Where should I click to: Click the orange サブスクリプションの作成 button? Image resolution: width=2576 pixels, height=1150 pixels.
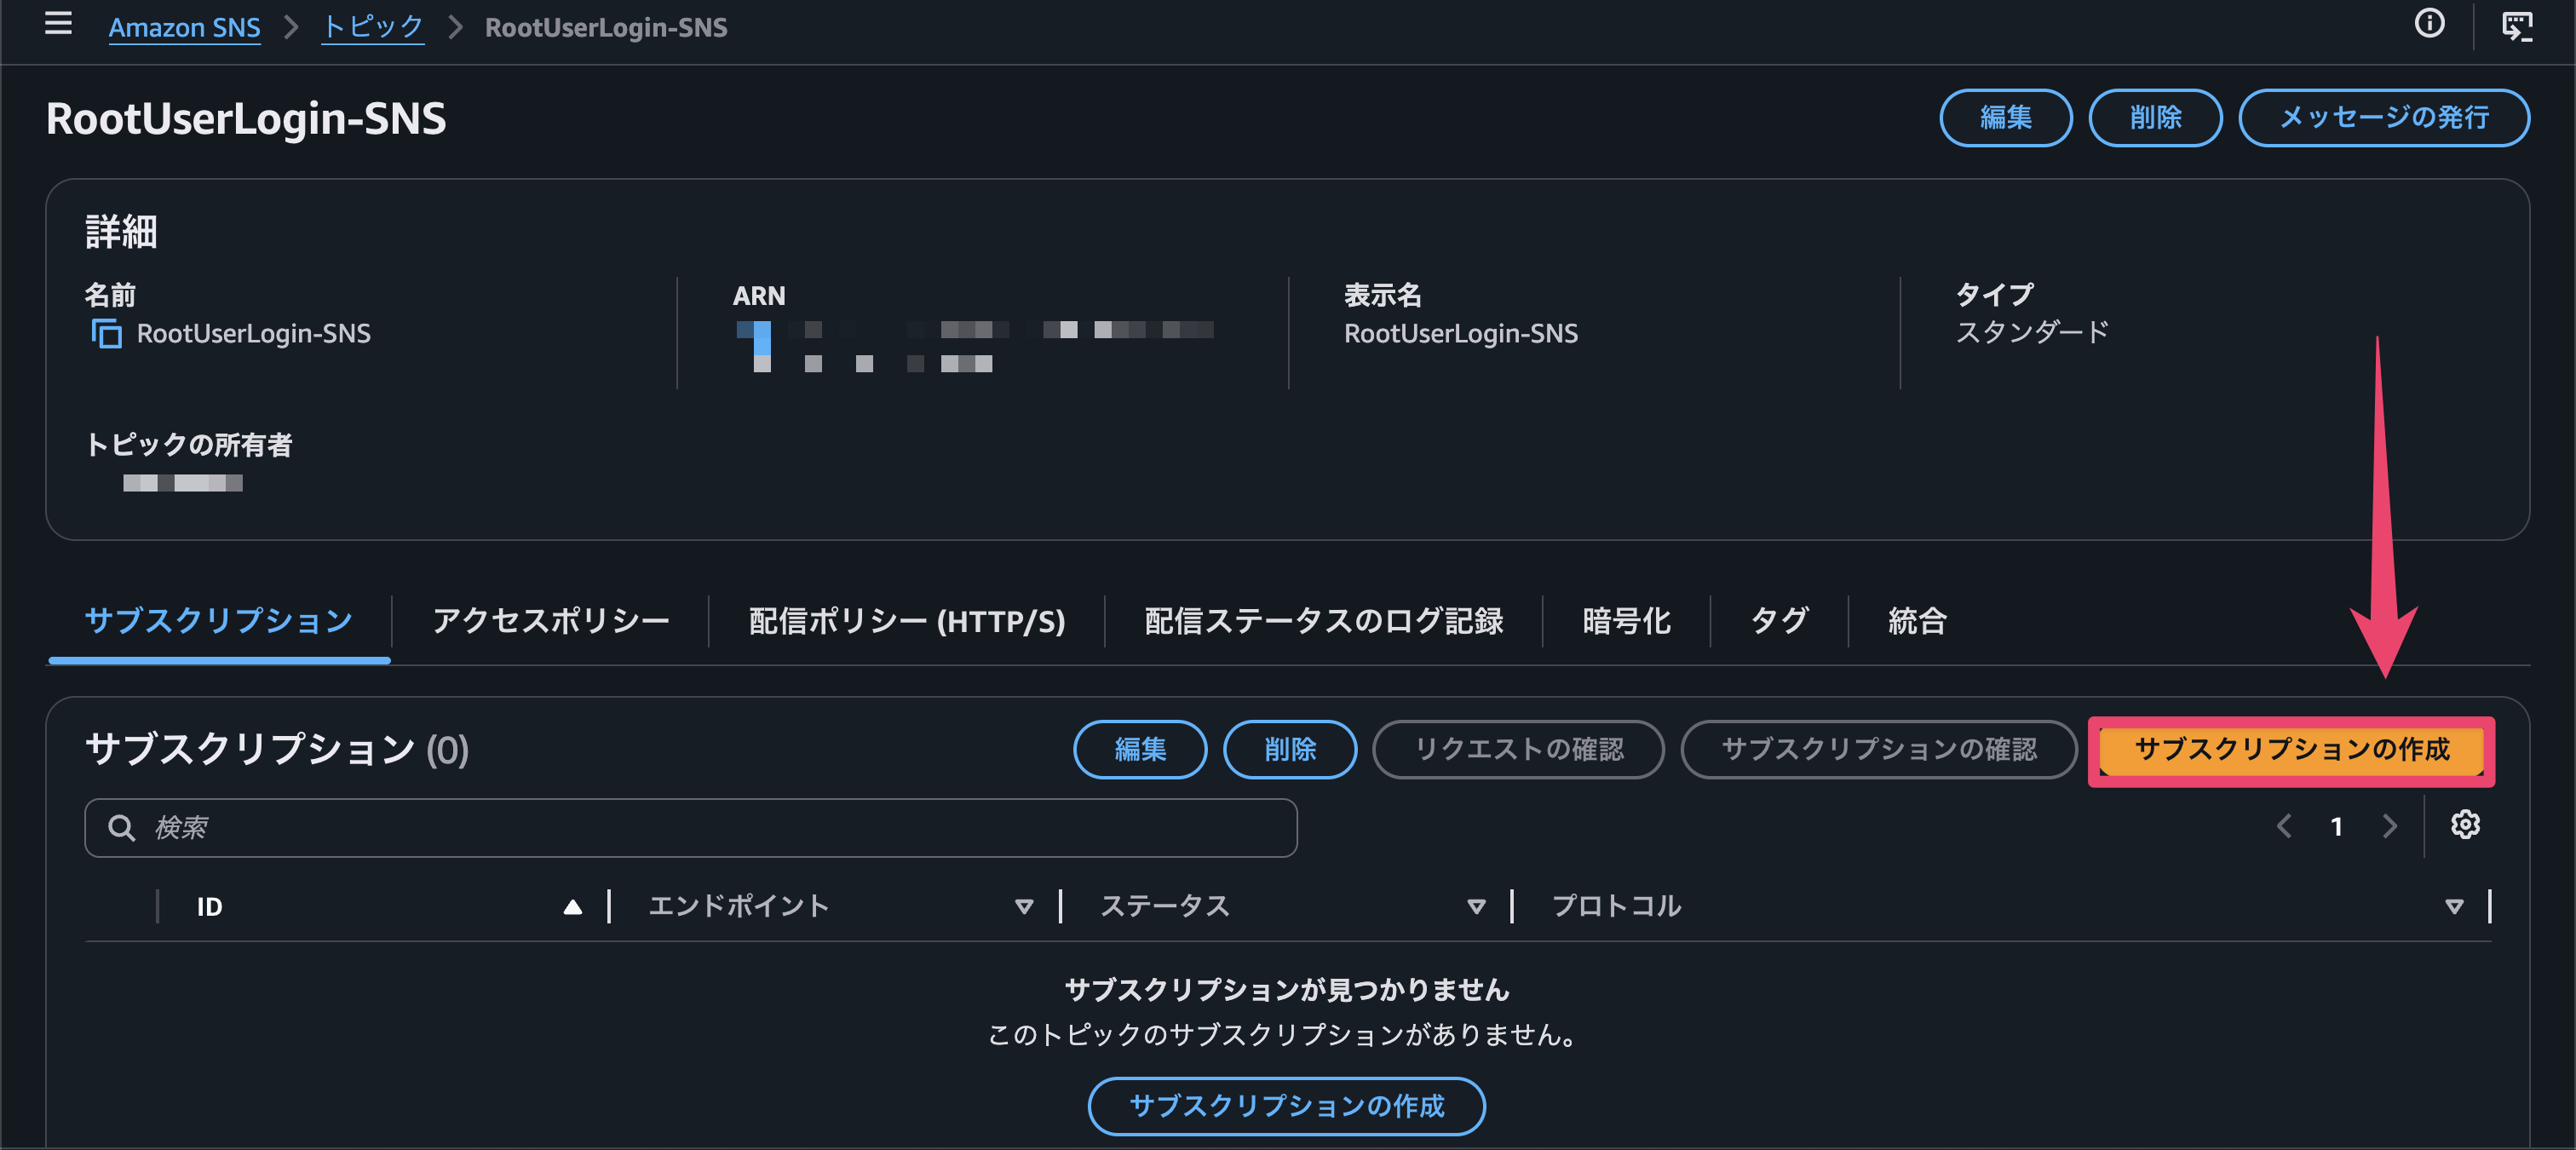pyautogui.click(x=2291, y=750)
